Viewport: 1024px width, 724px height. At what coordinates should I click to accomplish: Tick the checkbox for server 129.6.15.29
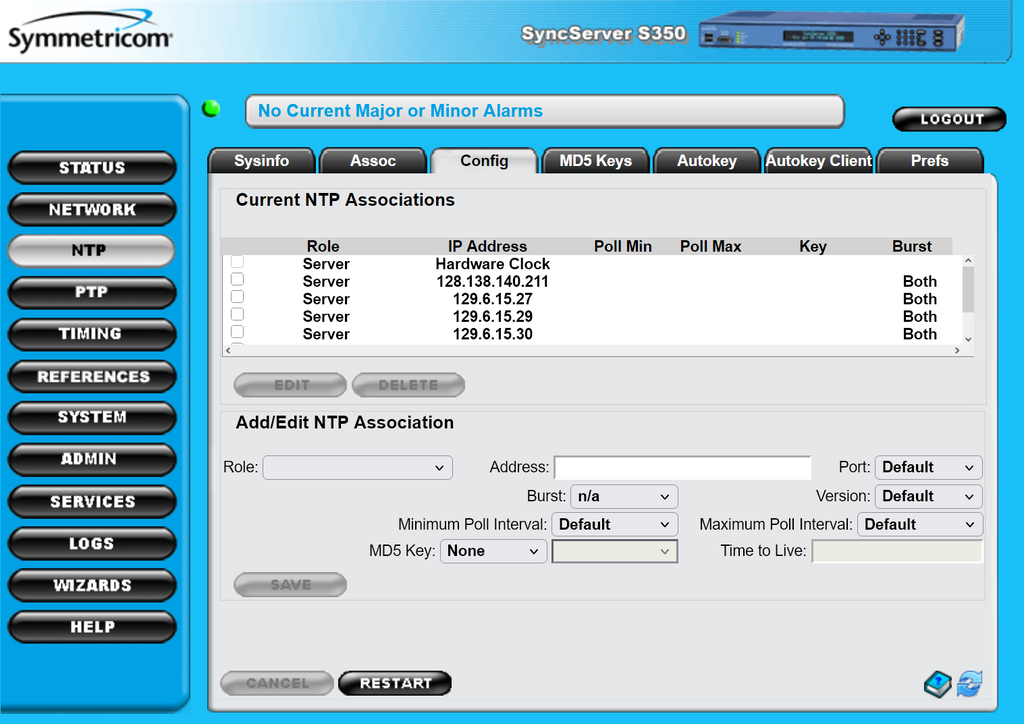pyautogui.click(x=237, y=315)
